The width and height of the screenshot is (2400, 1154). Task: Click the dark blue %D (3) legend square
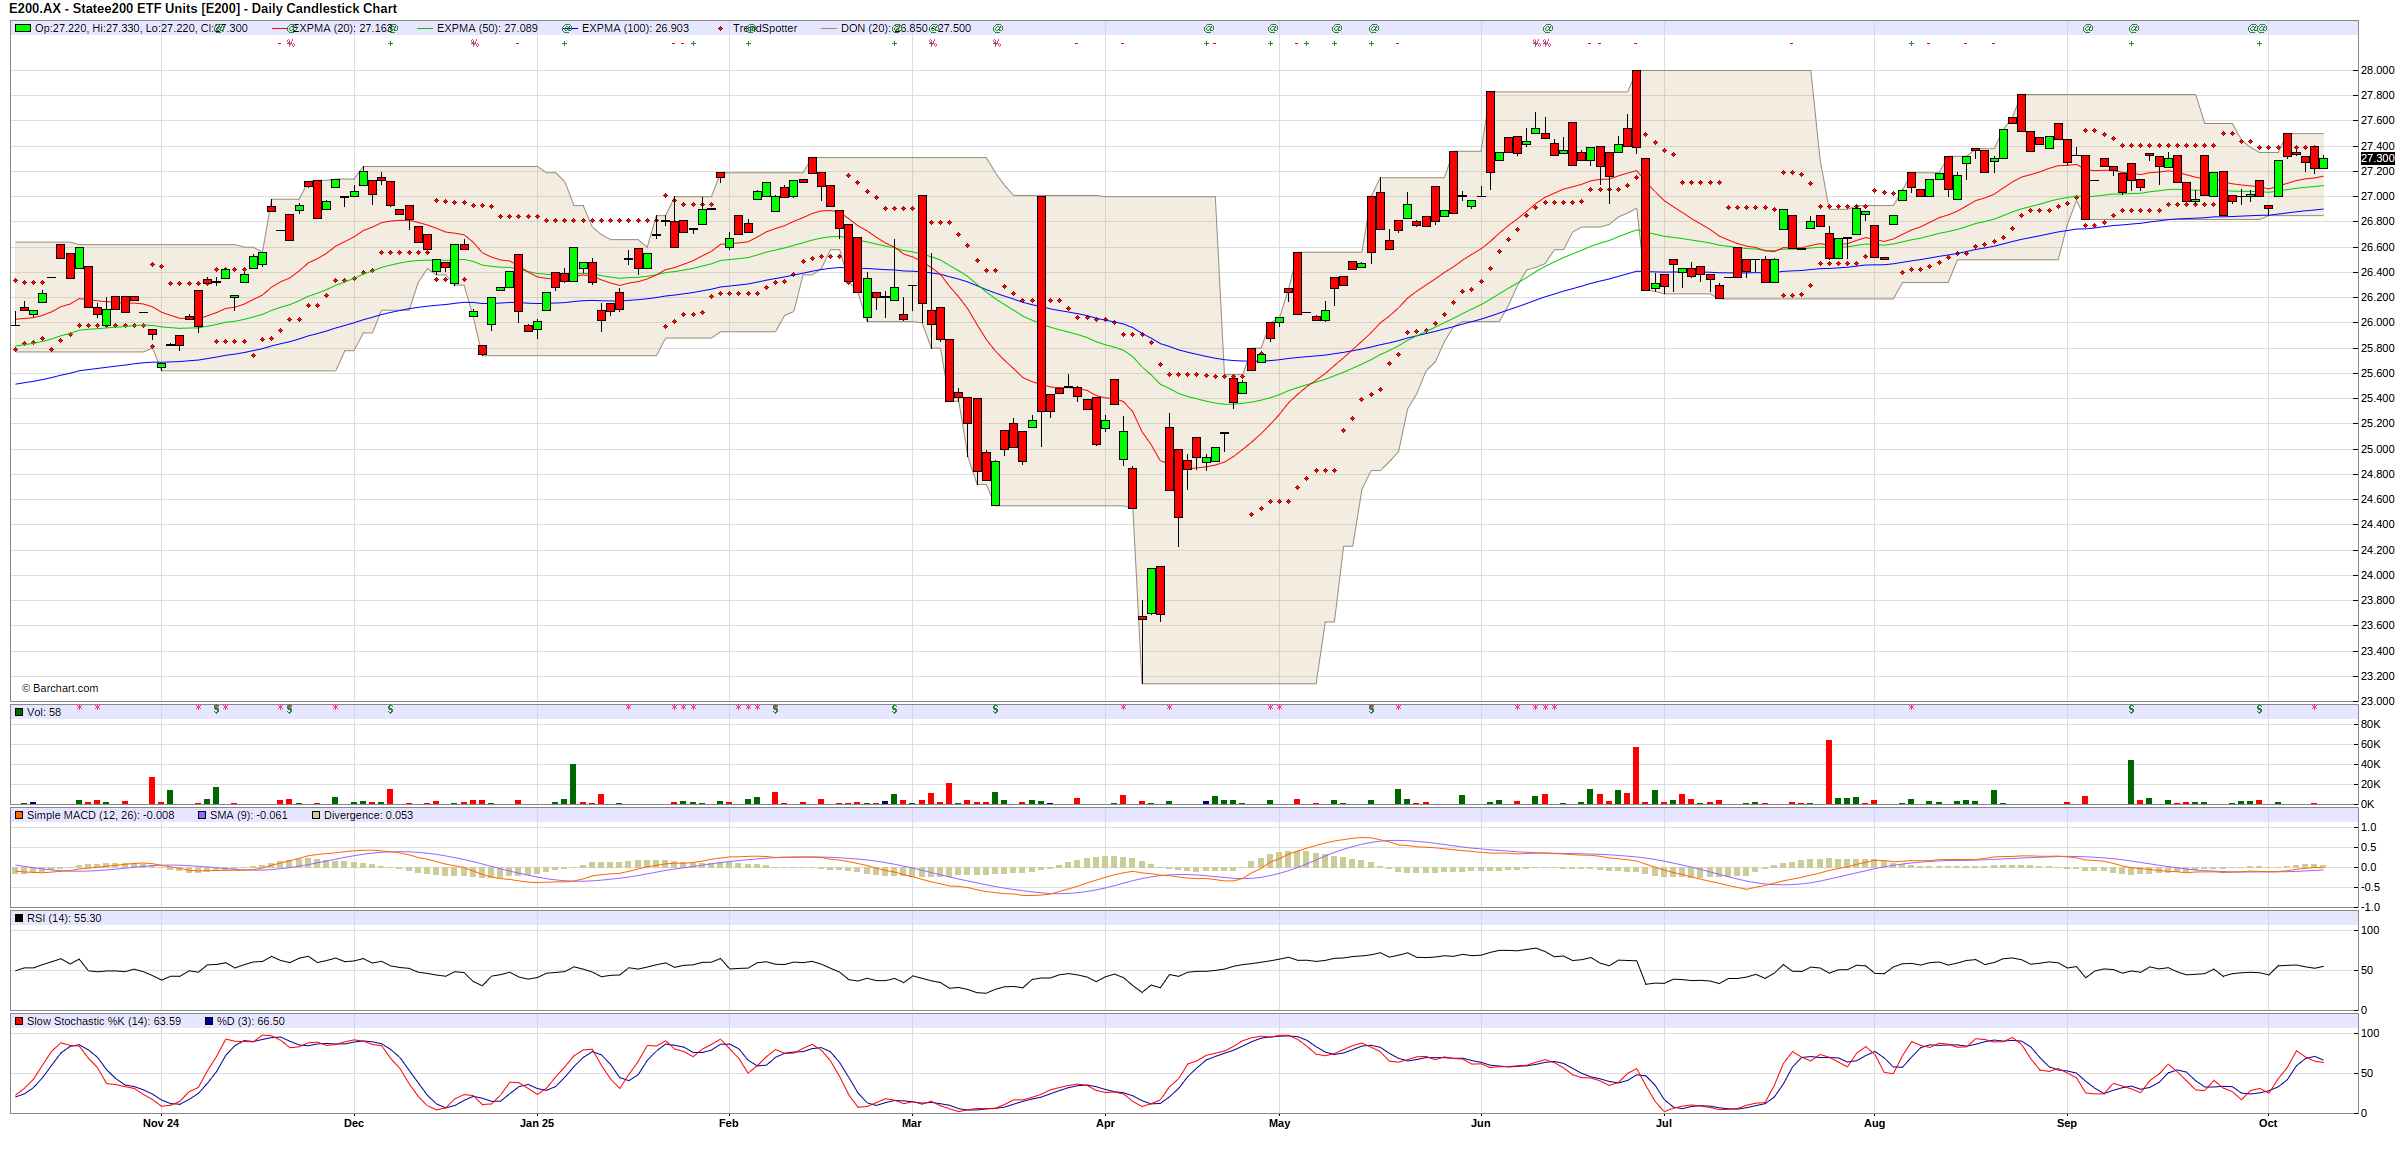coord(209,1021)
